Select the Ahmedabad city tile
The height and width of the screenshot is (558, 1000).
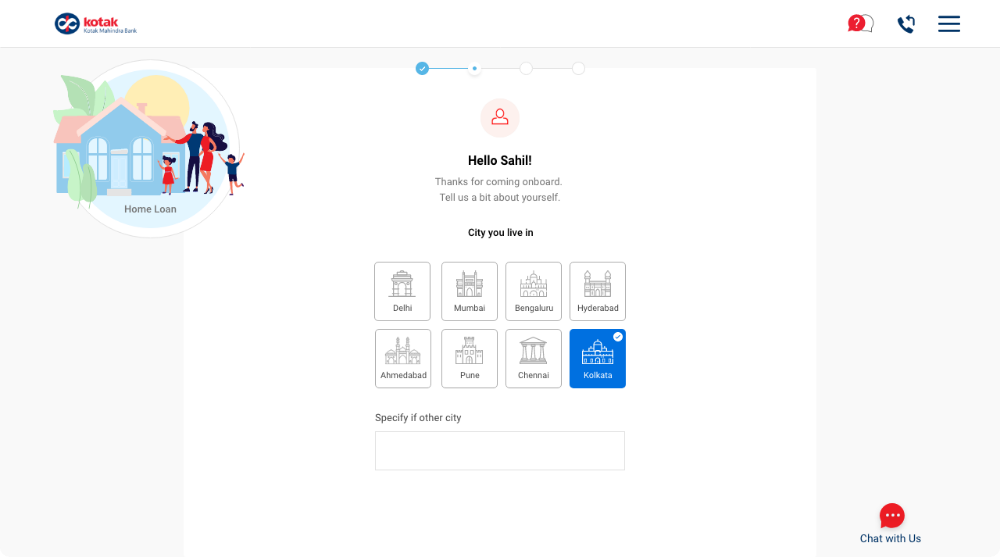pyautogui.click(x=403, y=358)
